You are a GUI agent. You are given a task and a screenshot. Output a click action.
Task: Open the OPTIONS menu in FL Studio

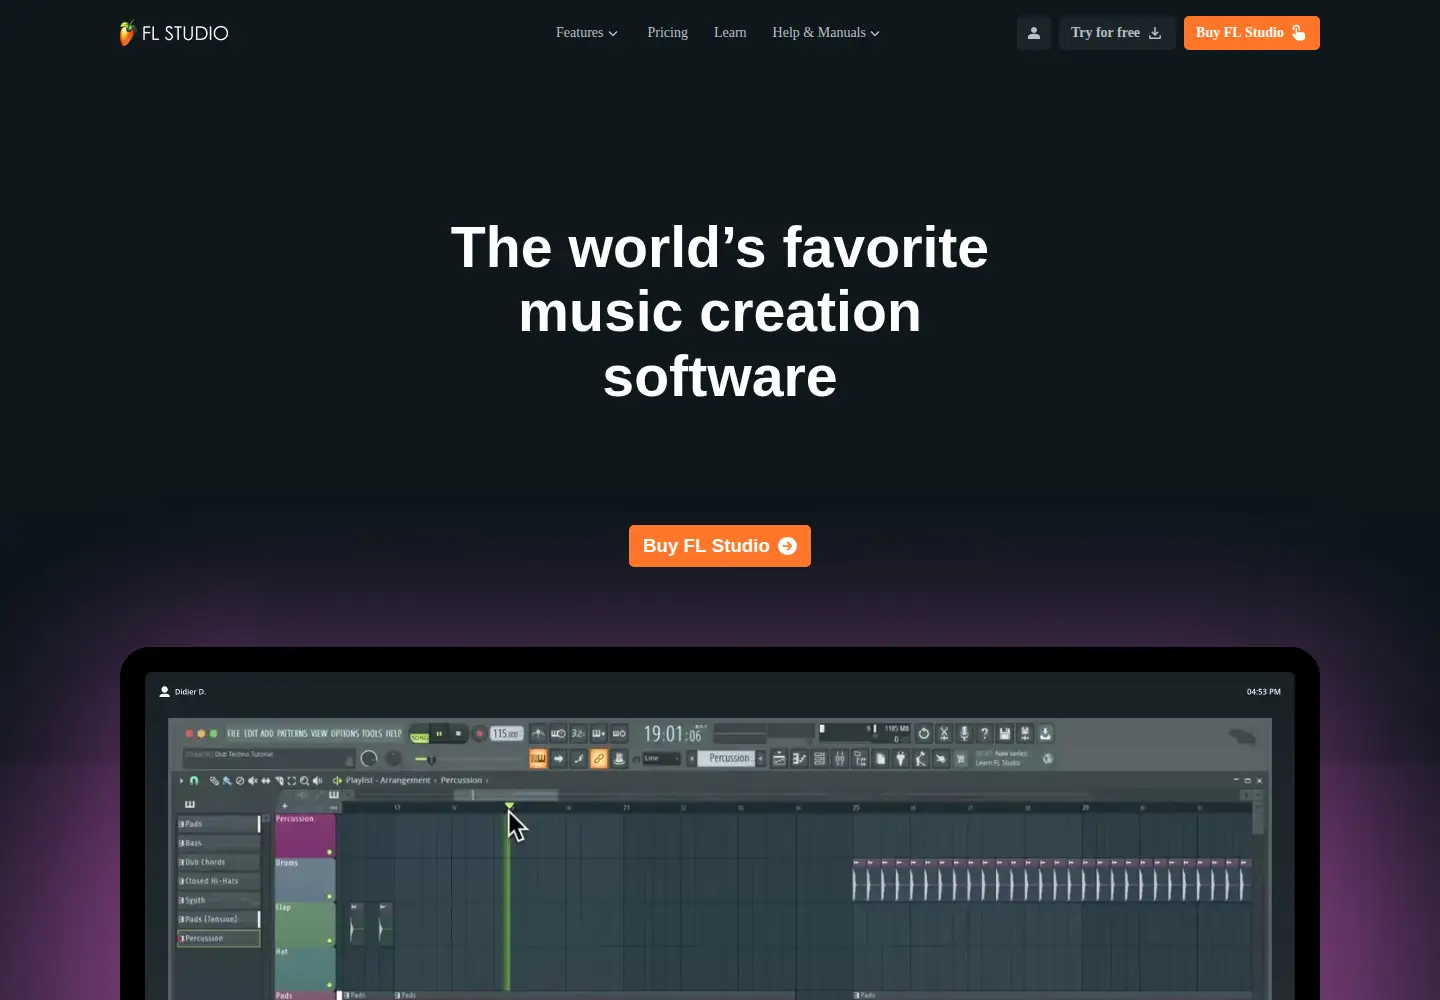click(x=345, y=733)
